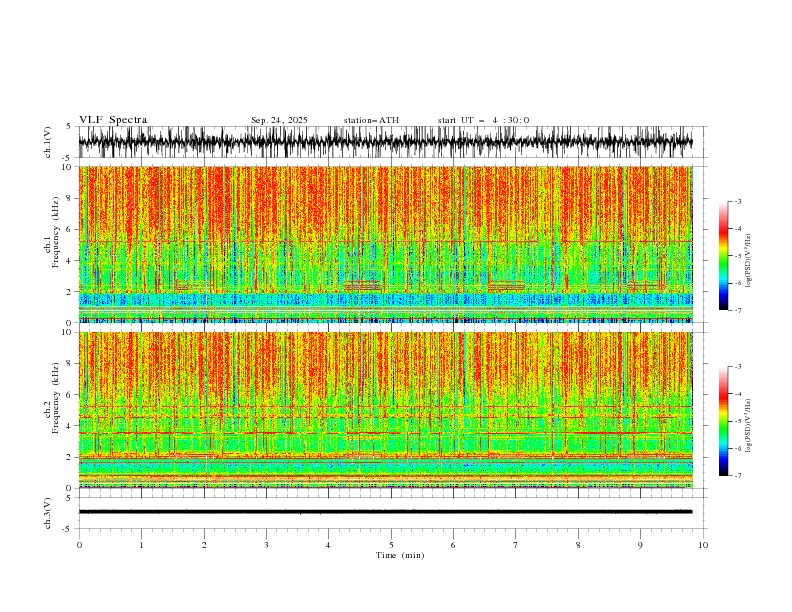Click the time axis tick label "10"
The width and height of the screenshot is (792, 612).
pyautogui.click(x=703, y=545)
